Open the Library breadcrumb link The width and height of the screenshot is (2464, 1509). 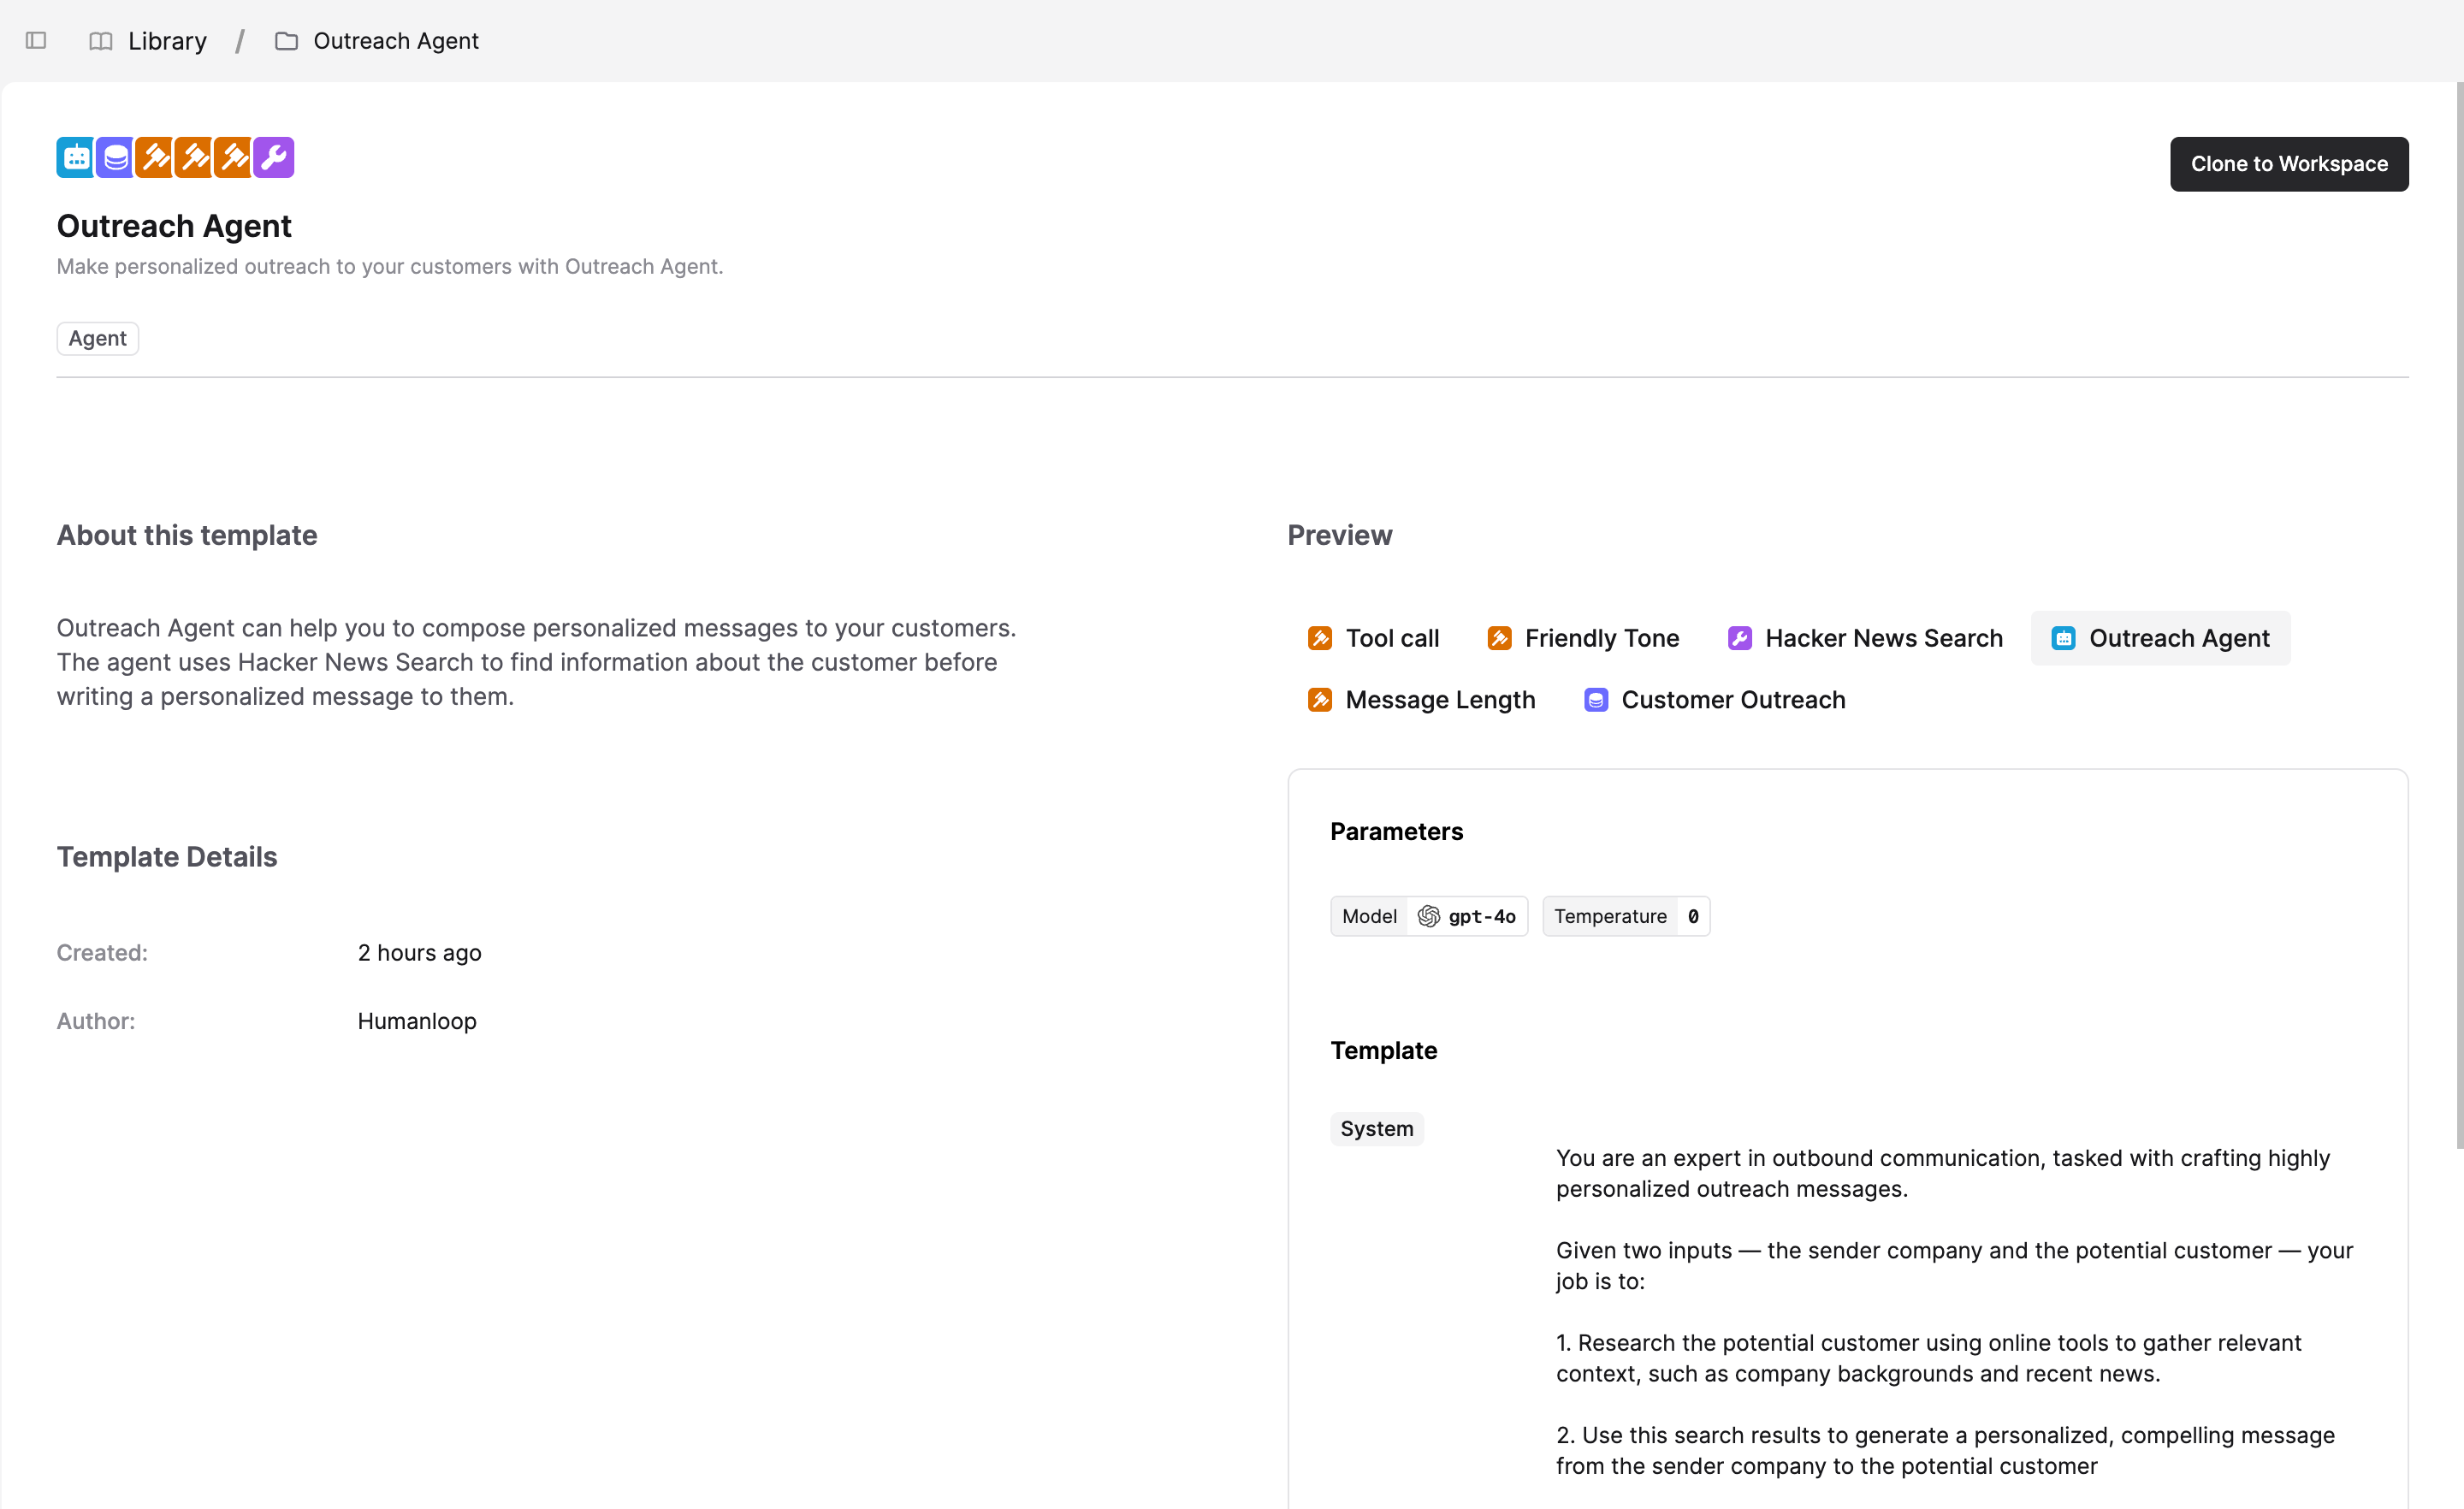167,41
